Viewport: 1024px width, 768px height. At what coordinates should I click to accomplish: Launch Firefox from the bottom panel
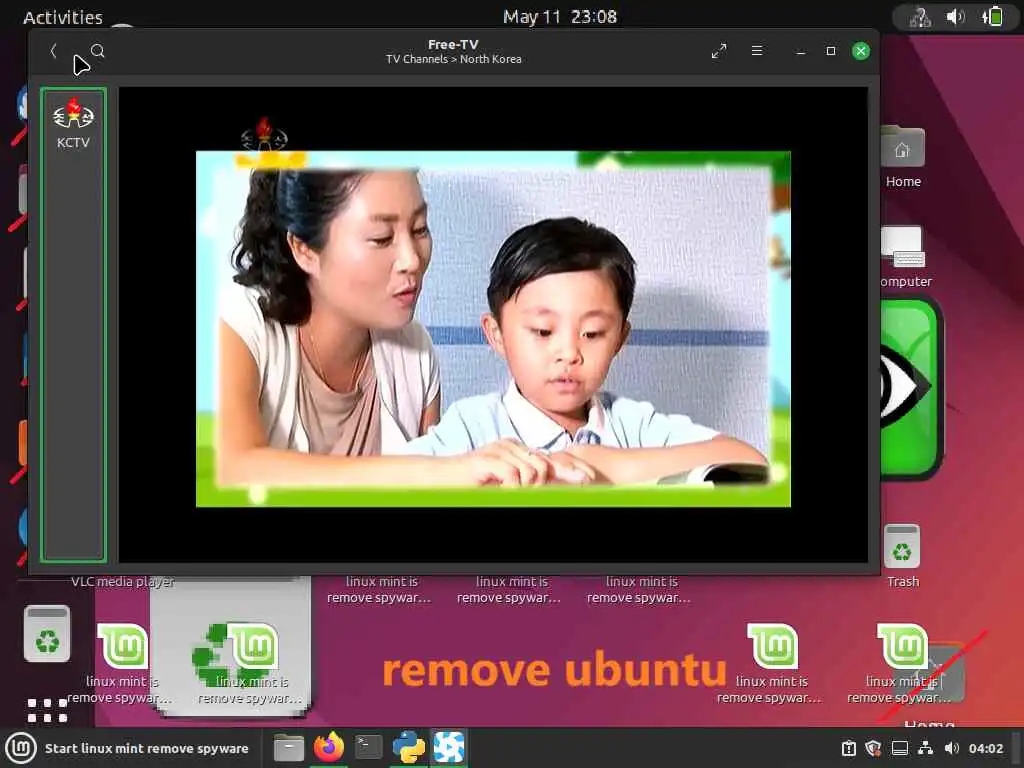coord(329,747)
